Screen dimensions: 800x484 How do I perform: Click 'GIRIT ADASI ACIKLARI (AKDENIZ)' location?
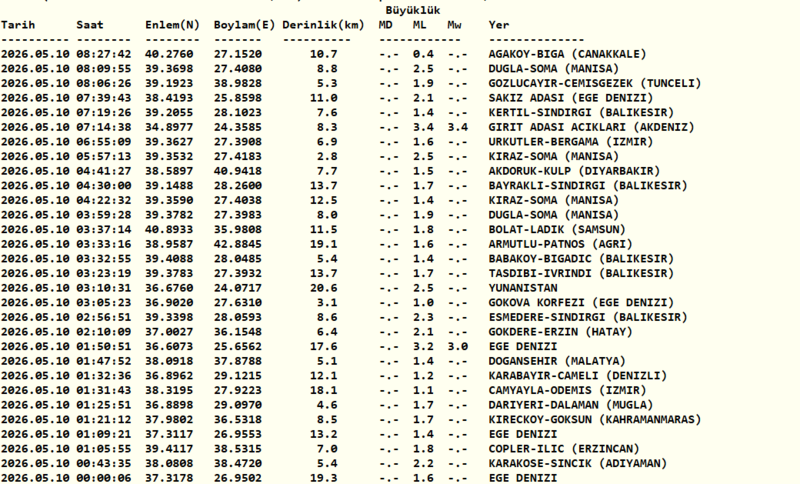(591, 127)
